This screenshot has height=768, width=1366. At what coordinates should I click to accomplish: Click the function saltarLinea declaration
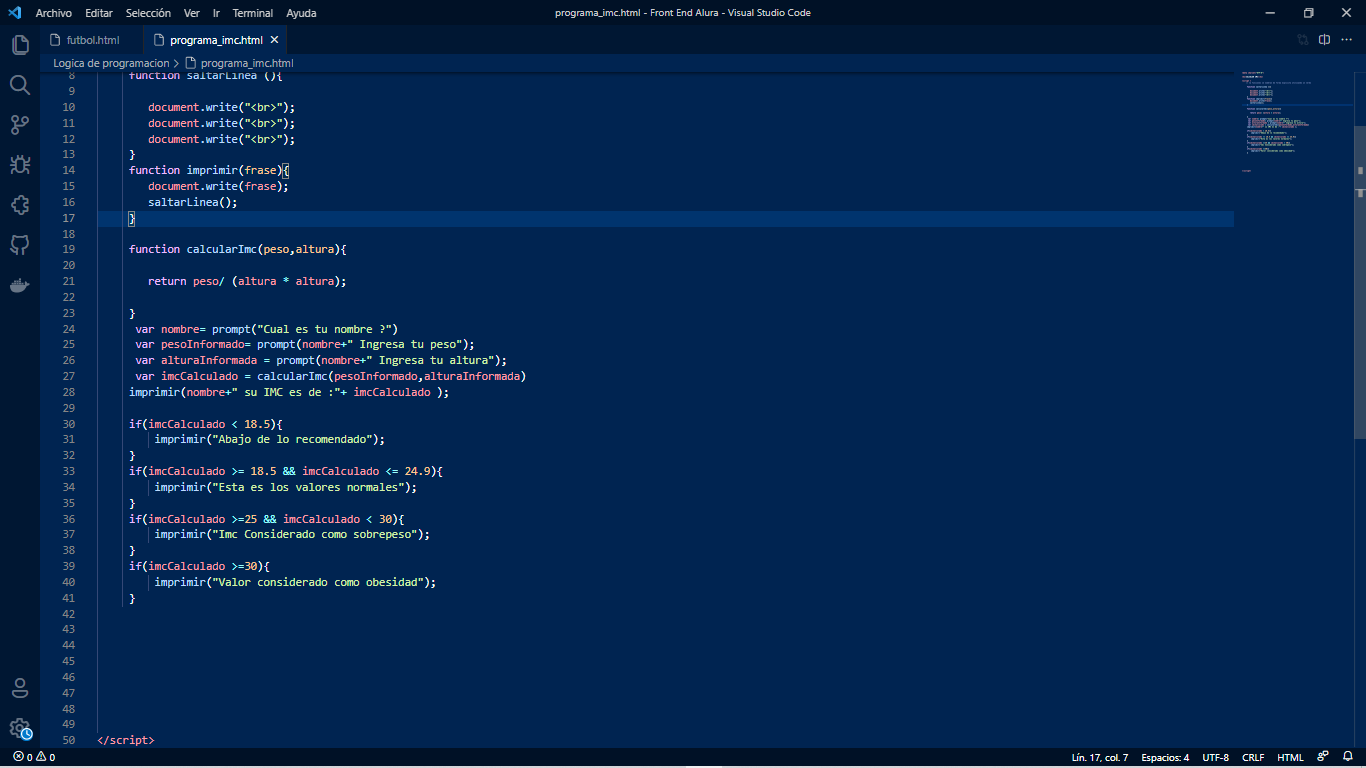pyautogui.click(x=206, y=75)
